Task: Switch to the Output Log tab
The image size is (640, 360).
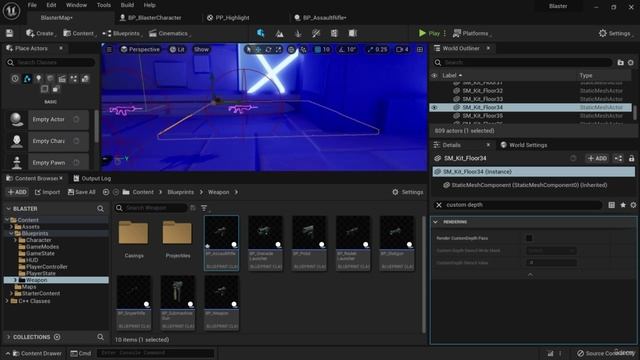Action: (x=92, y=178)
